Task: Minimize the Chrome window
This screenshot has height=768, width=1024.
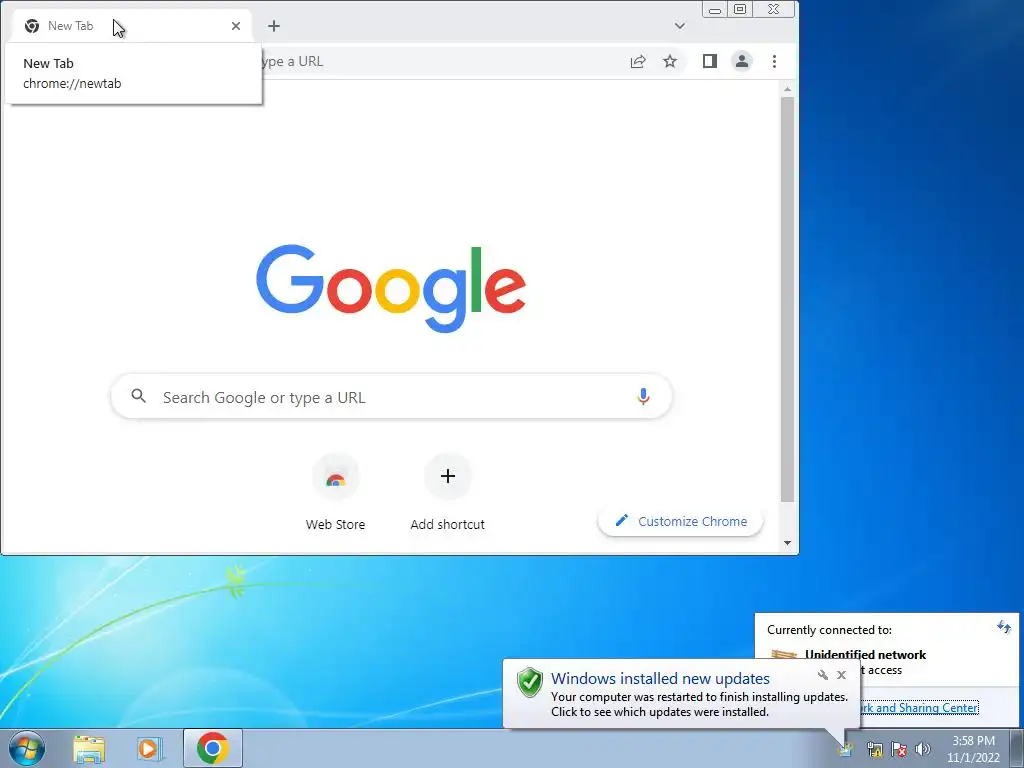Action: tap(715, 10)
